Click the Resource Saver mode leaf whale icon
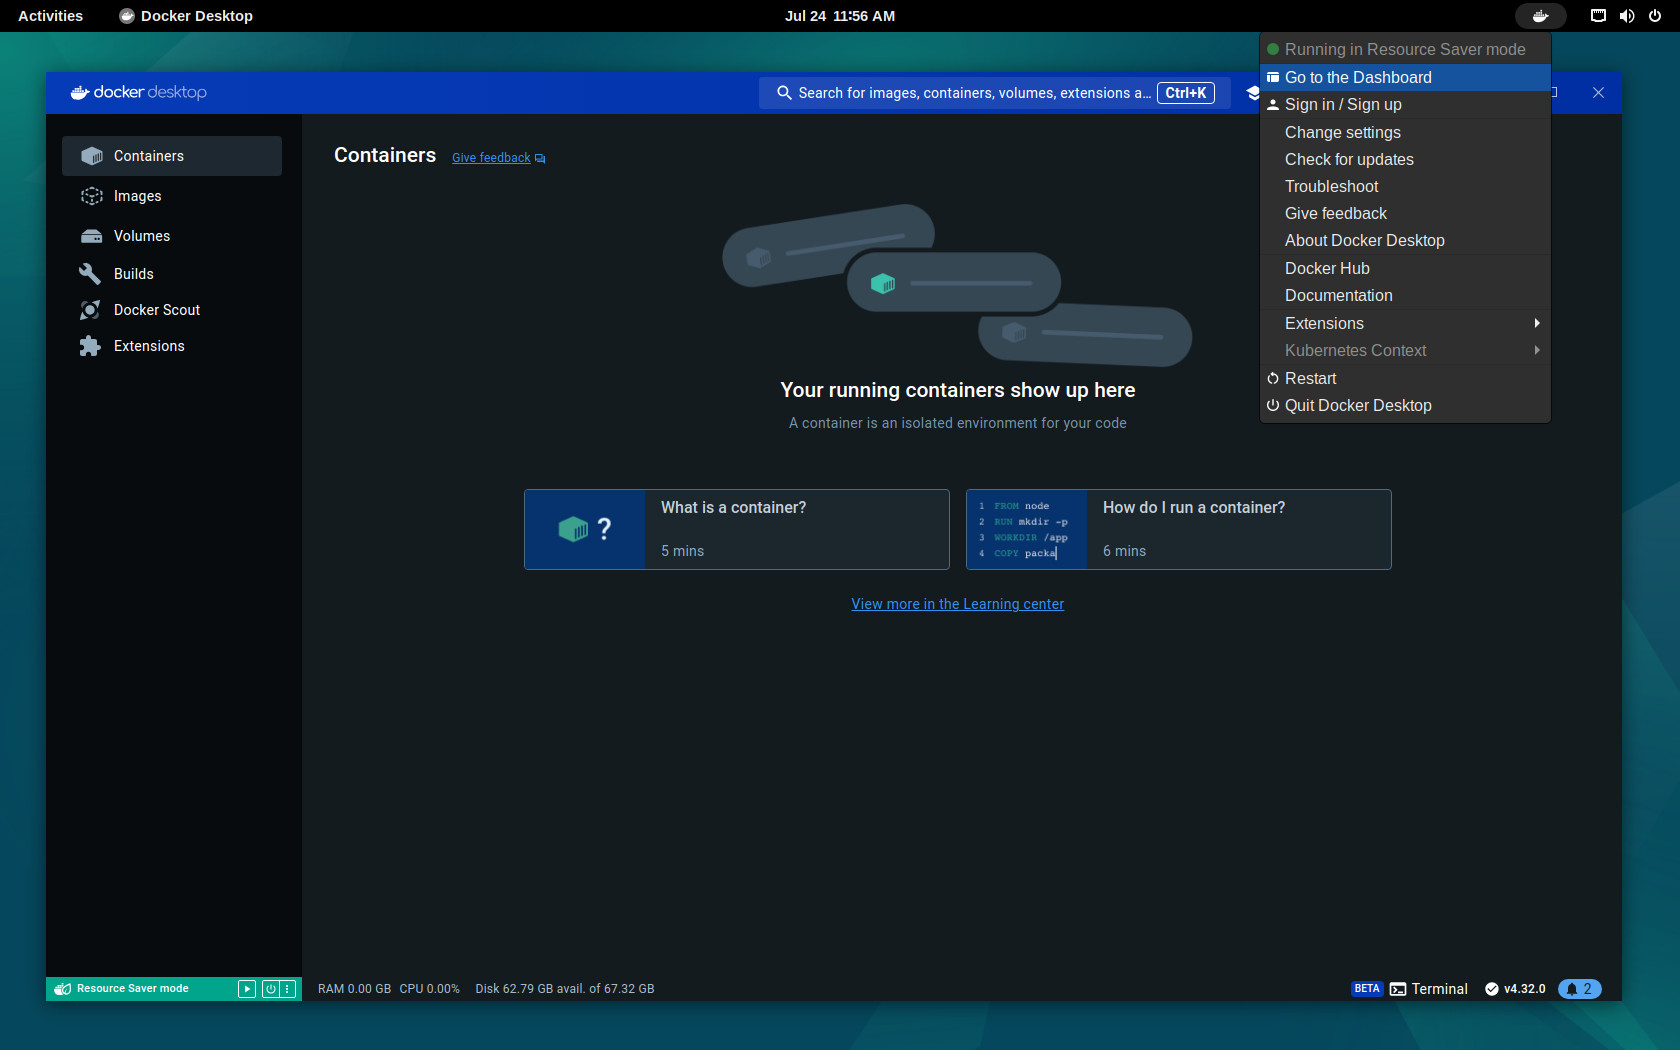Image resolution: width=1680 pixels, height=1050 pixels. point(63,989)
